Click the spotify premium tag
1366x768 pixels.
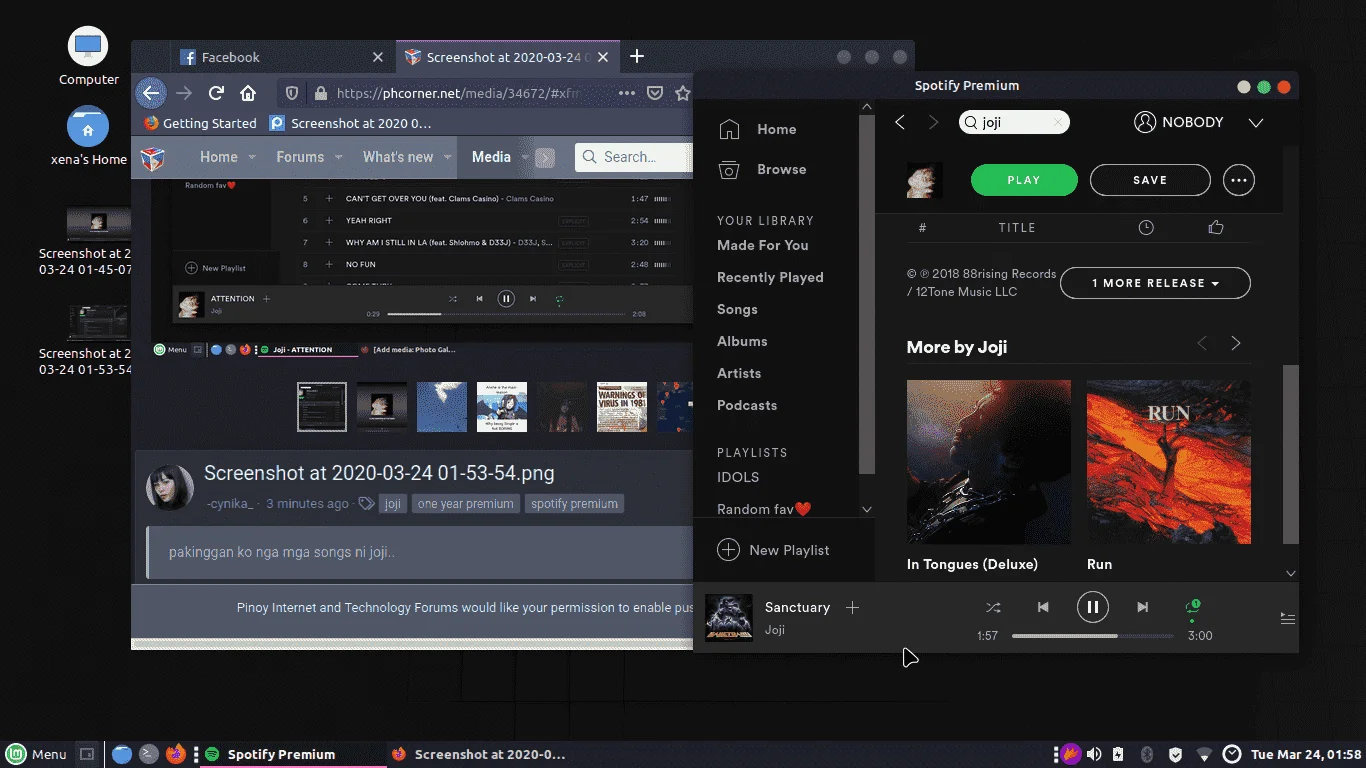point(574,504)
